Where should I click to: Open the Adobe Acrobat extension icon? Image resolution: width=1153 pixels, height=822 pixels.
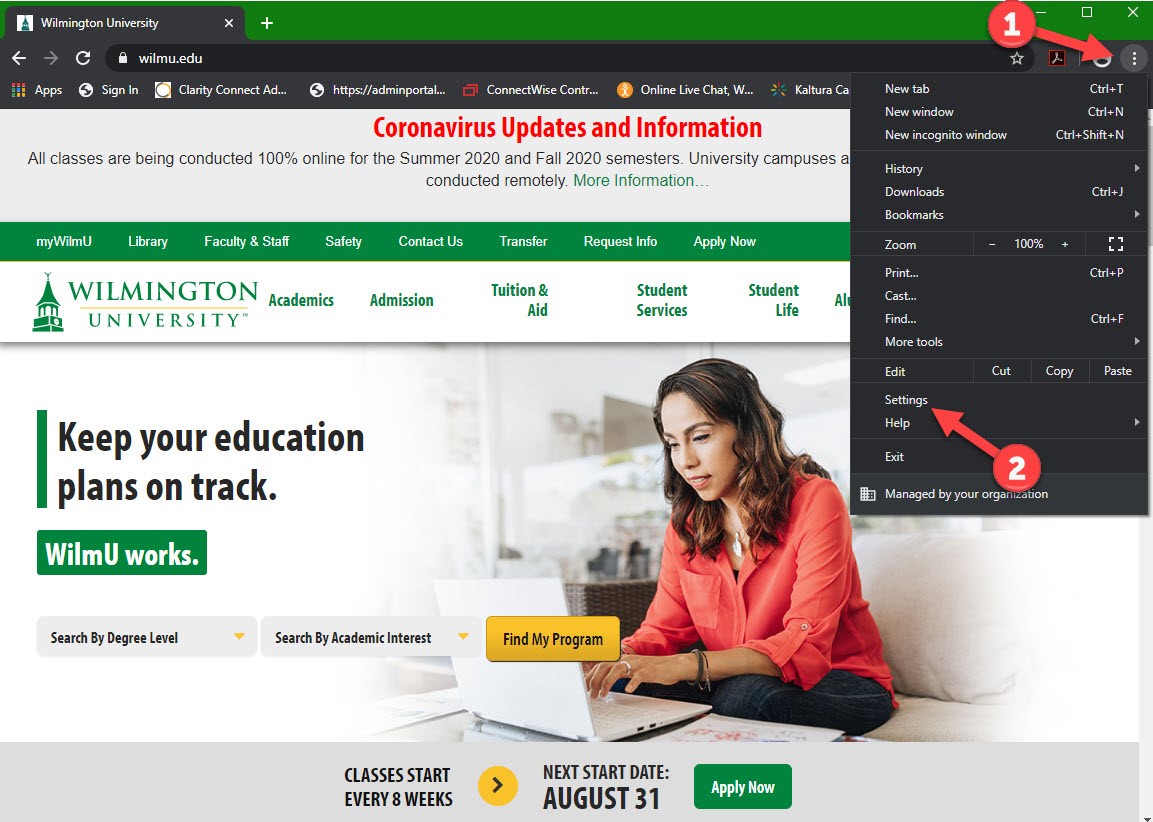[x=1057, y=58]
